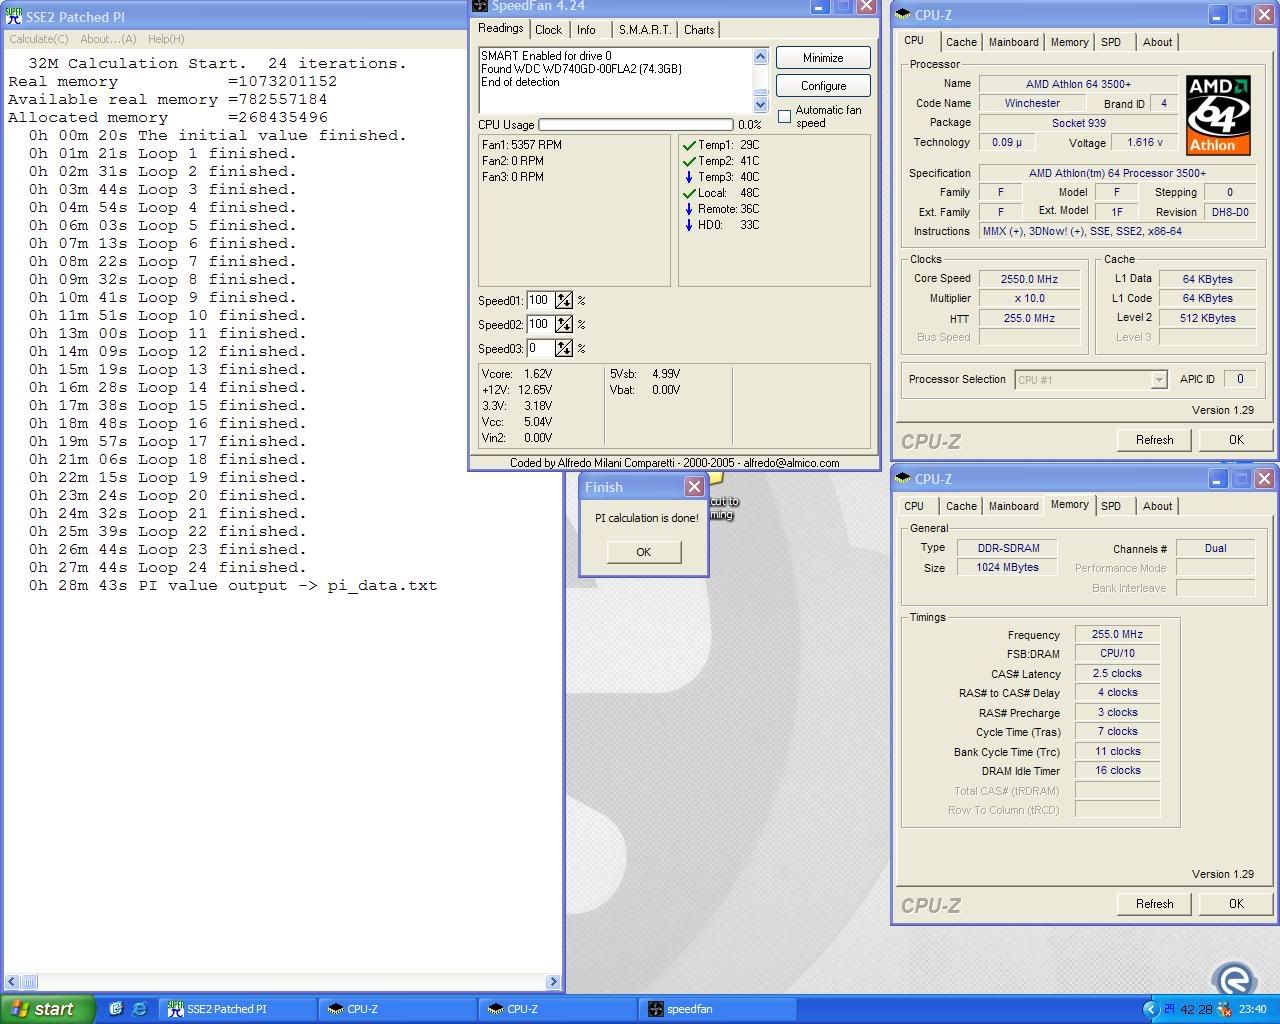The width and height of the screenshot is (1280, 1024).
Task: Click the Super PI title bar icon
Action: (13, 17)
